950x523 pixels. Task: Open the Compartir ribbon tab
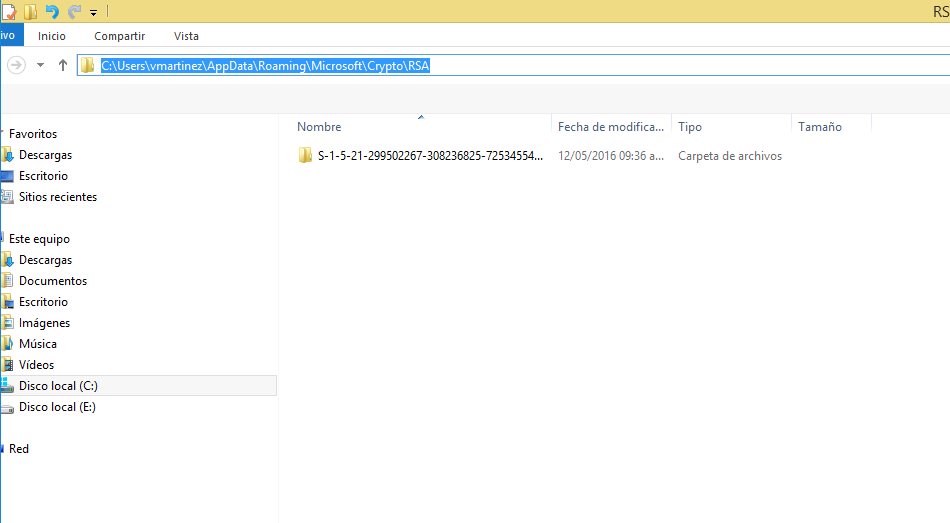(119, 36)
